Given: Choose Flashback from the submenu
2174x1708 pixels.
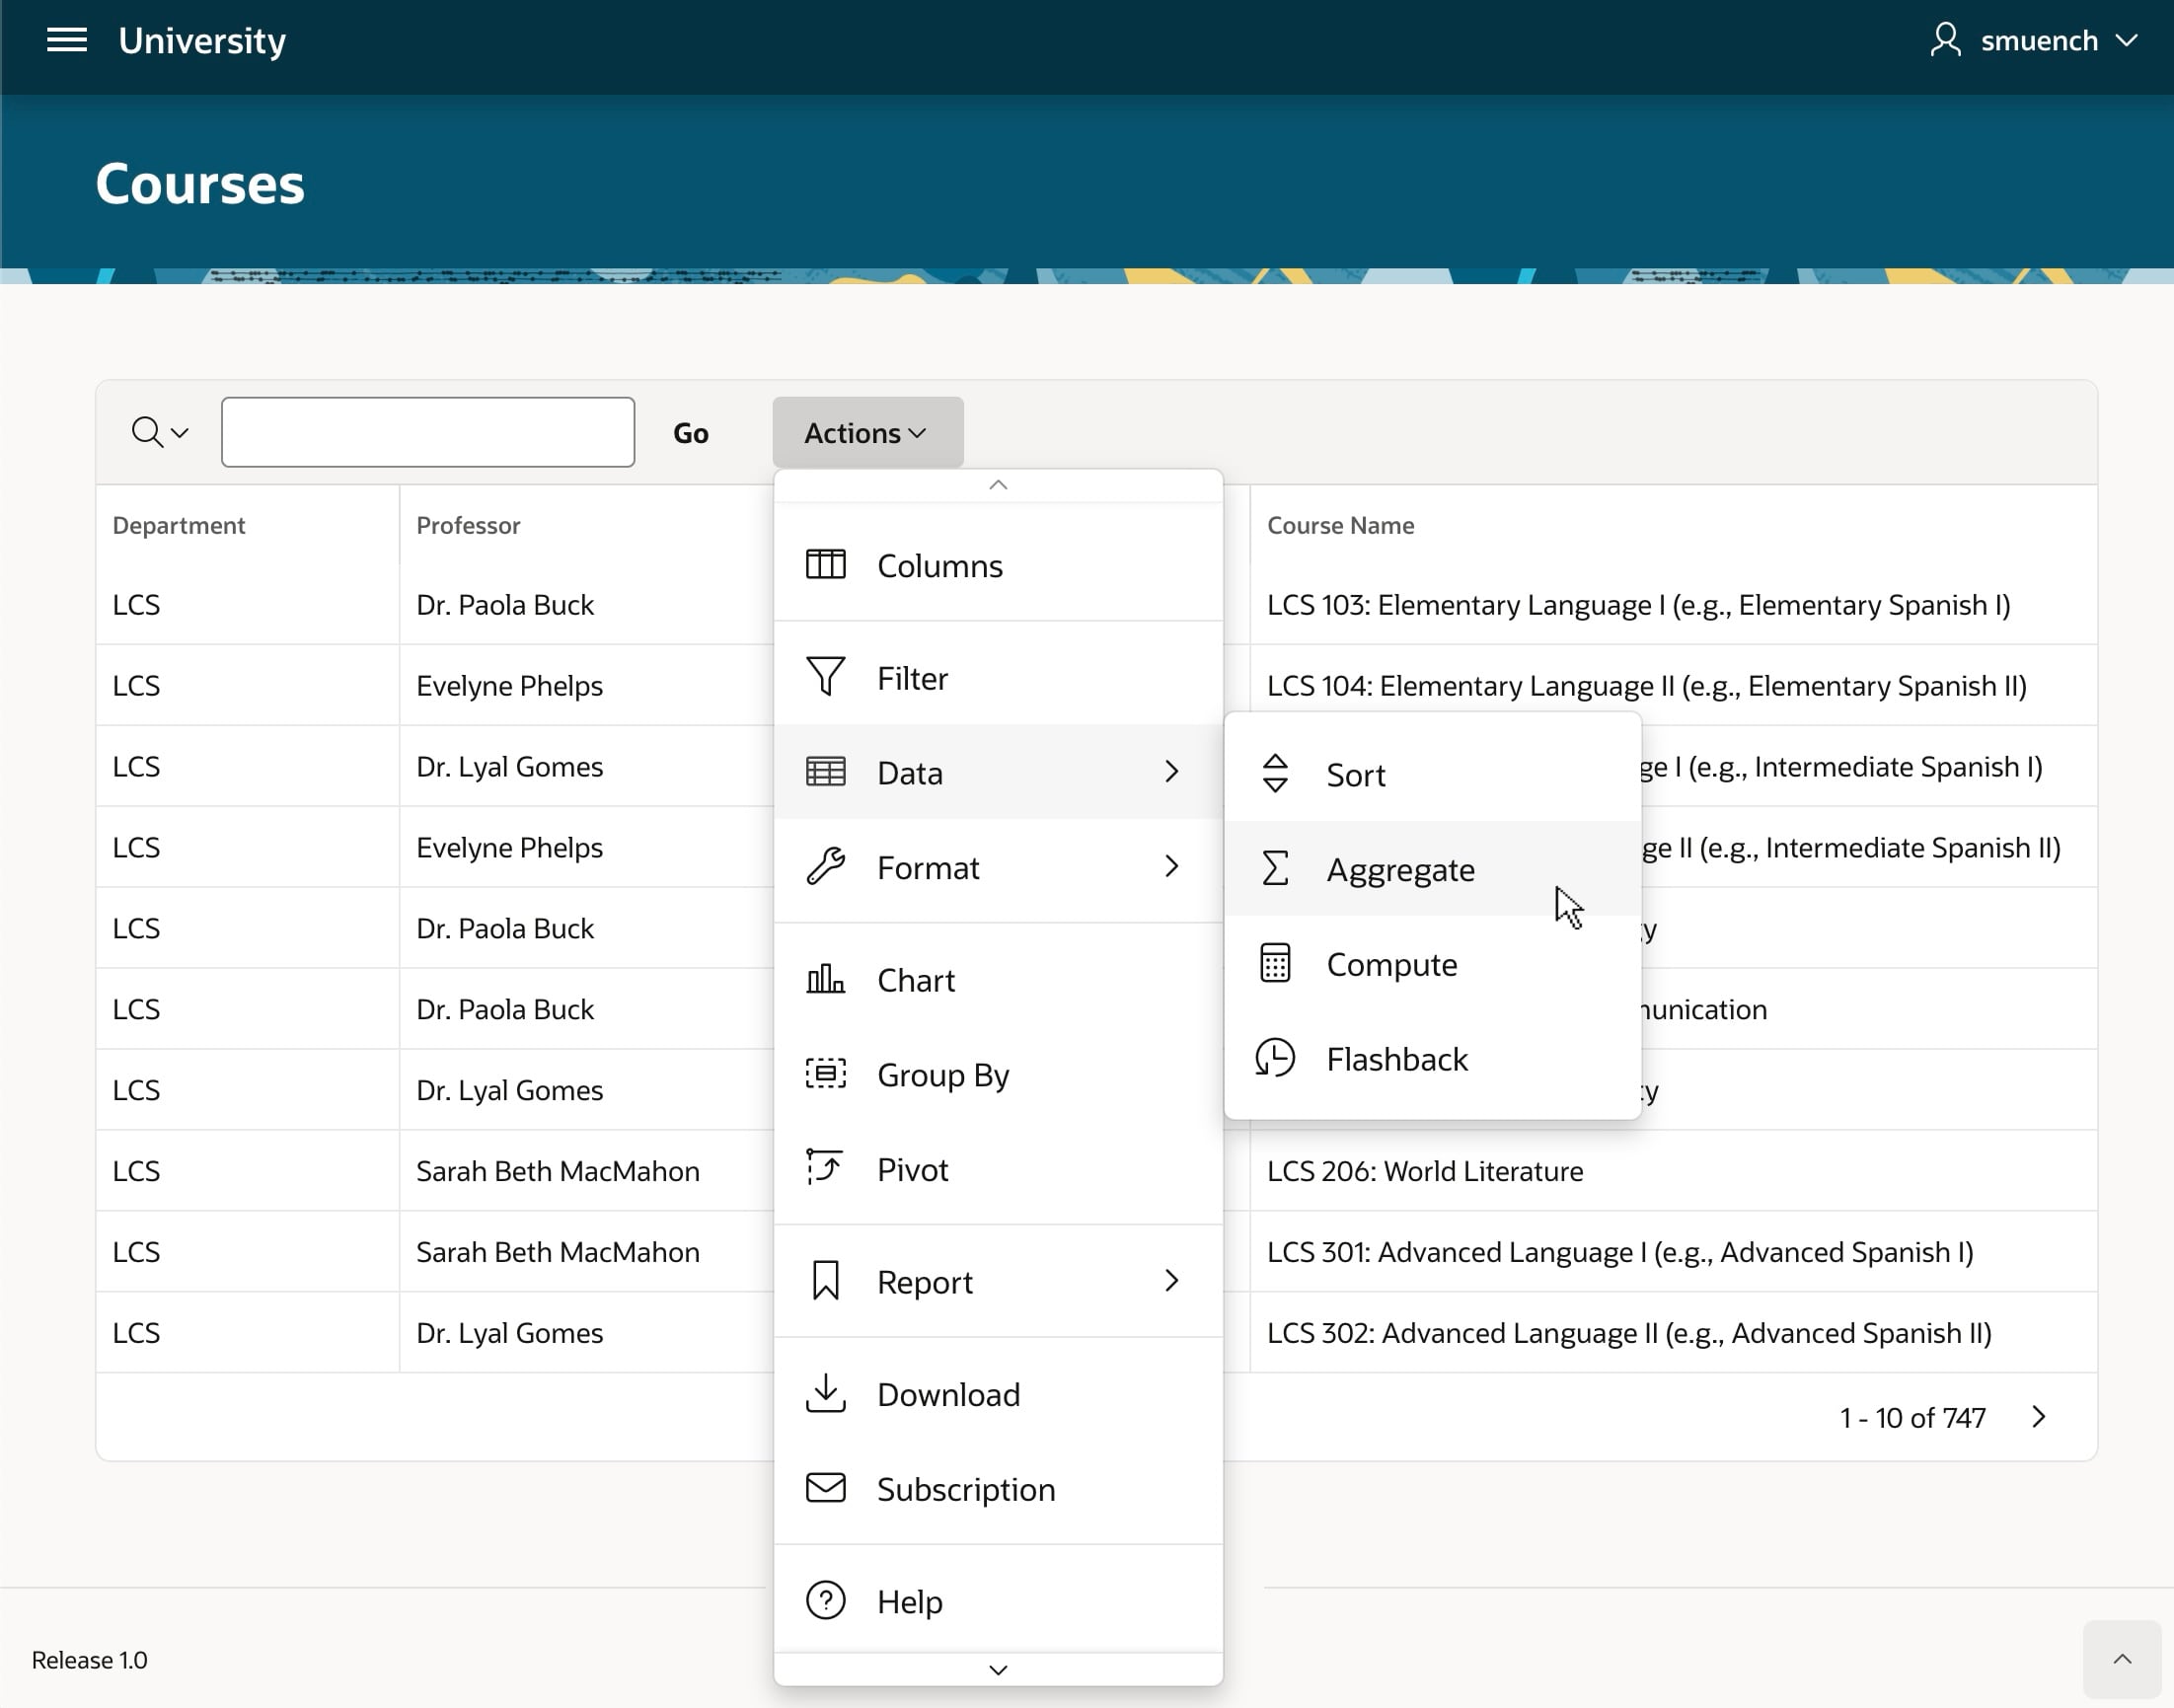Looking at the screenshot, I should point(1397,1058).
